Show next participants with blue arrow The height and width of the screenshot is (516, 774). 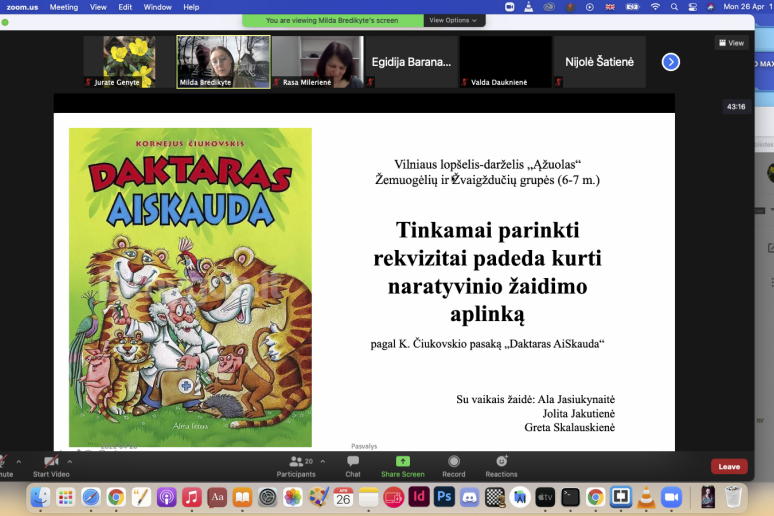tap(670, 62)
